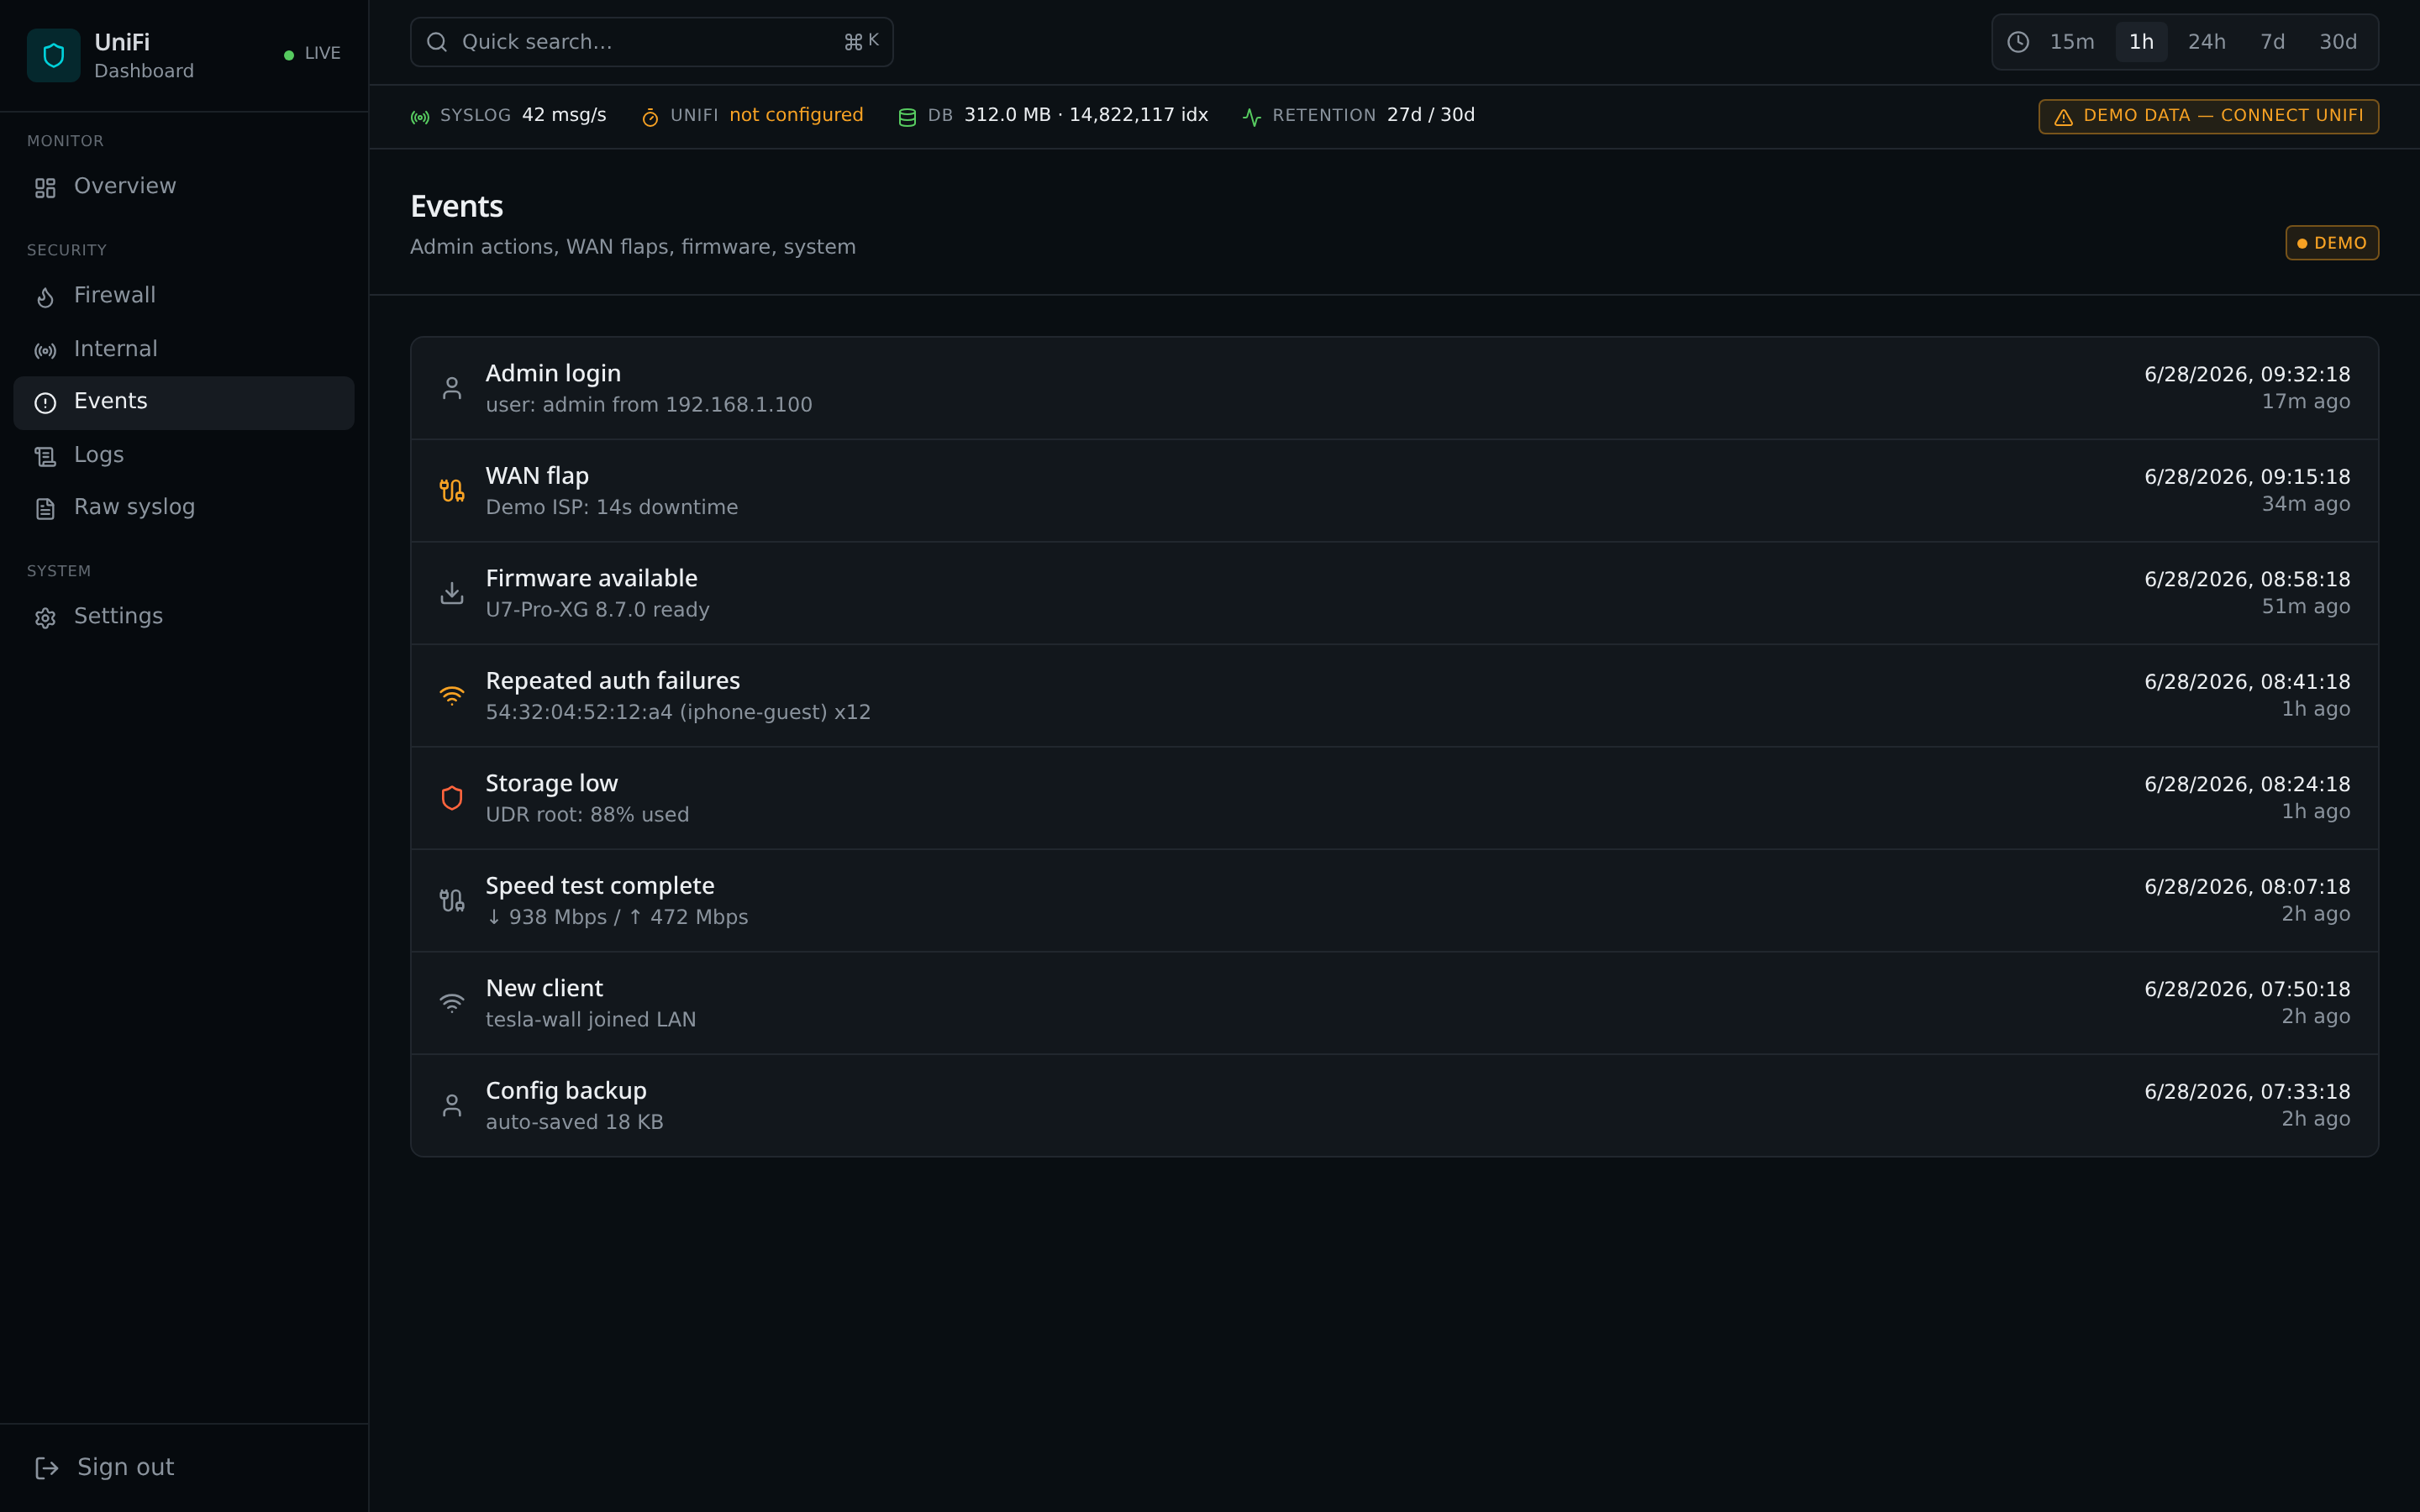Go to the Internal section
The image size is (2420, 1512).
point(184,350)
